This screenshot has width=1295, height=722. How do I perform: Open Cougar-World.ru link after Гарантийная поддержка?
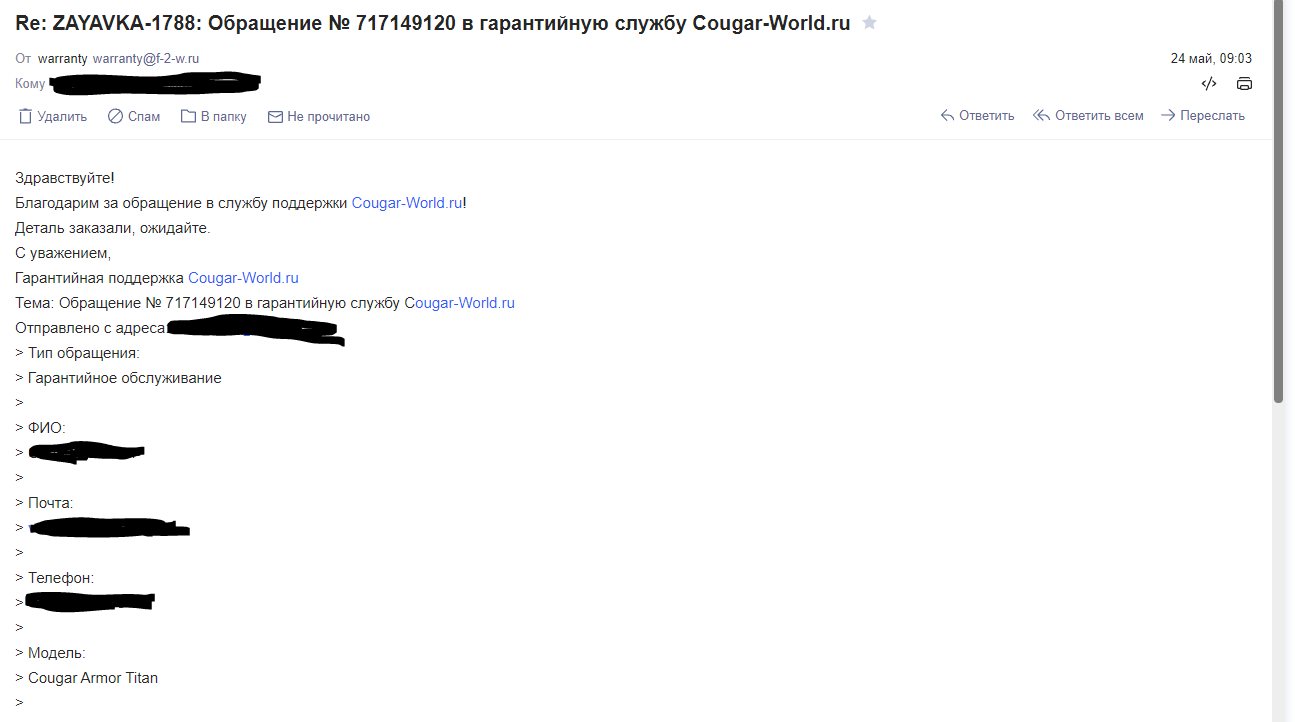pyautogui.click(x=243, y=278)
